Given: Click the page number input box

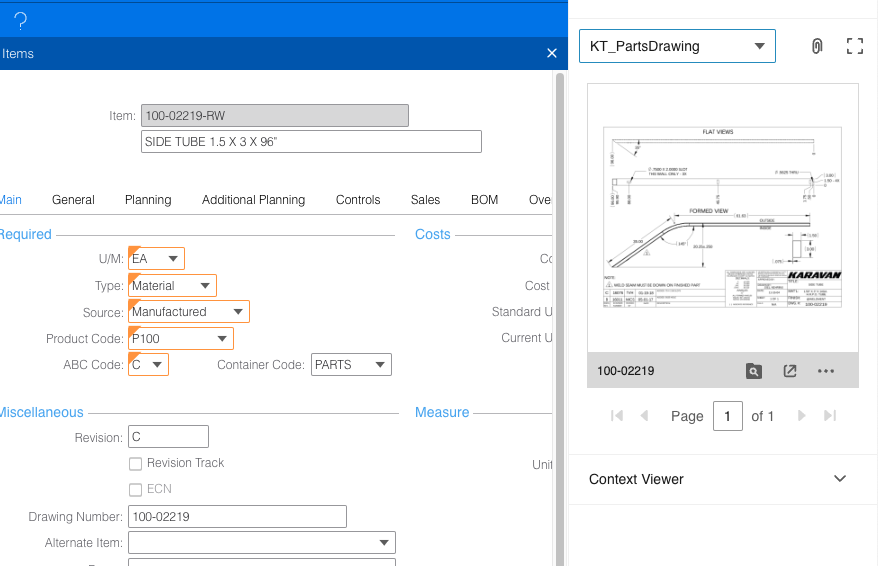Looking at the screenshot, I should pos(727,416).
